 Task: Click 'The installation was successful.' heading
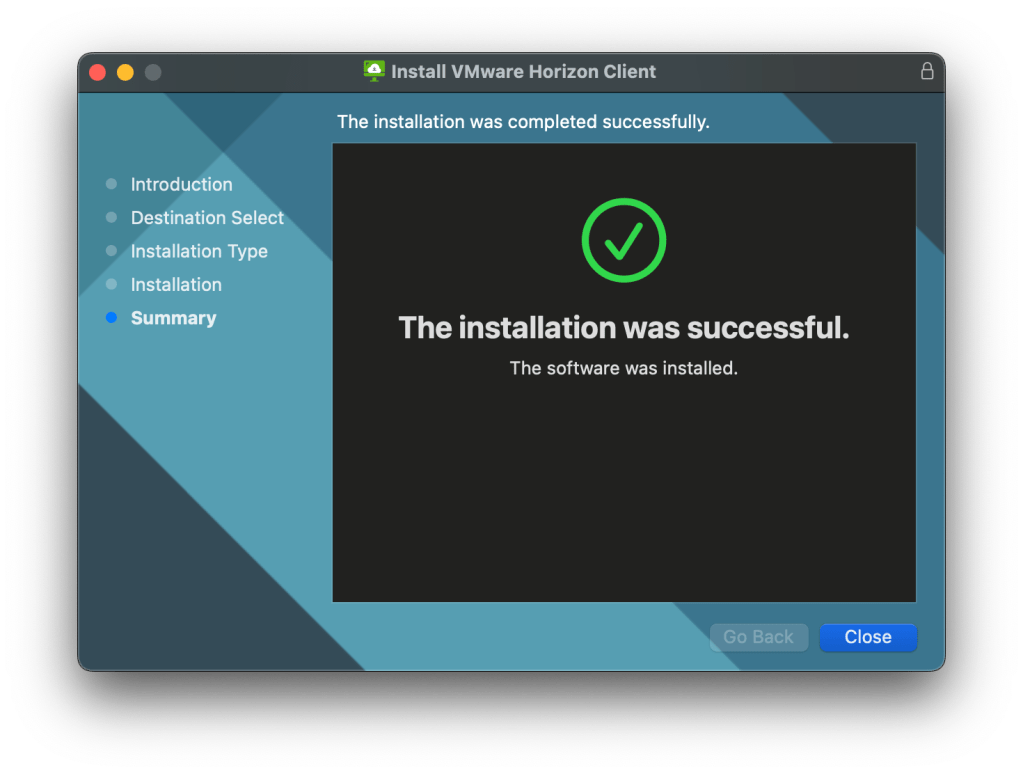pyautogui.click(x=623, y=328)
